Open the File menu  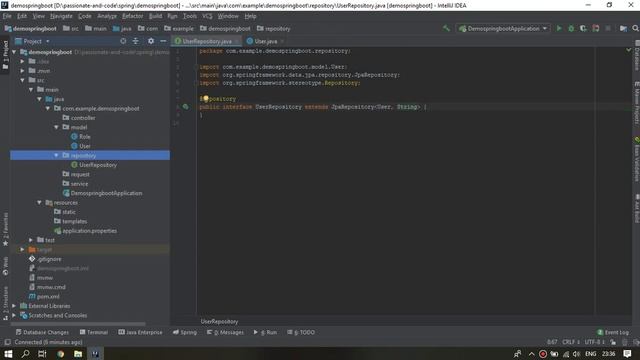point(7,16)
